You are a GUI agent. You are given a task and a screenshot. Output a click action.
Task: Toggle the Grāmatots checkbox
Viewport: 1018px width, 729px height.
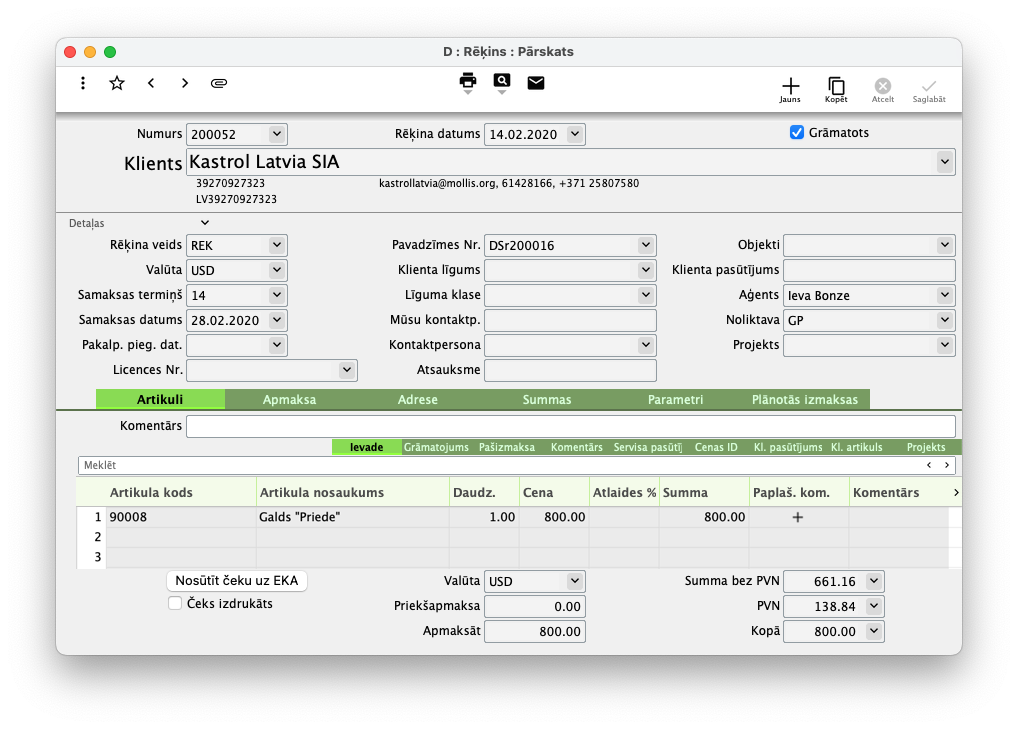[x=797, y=133]
